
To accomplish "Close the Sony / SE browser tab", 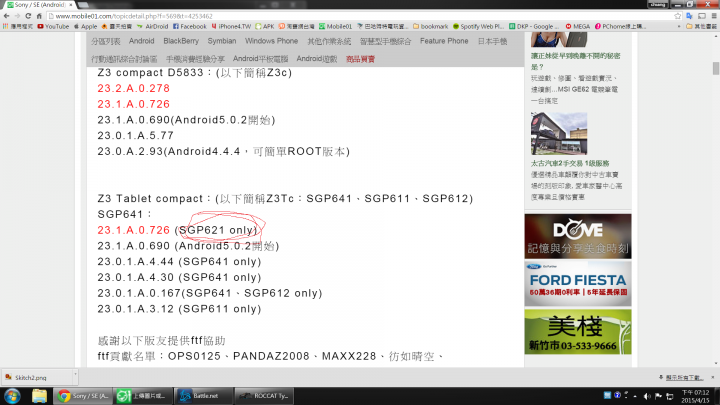I will pos(71,5).
